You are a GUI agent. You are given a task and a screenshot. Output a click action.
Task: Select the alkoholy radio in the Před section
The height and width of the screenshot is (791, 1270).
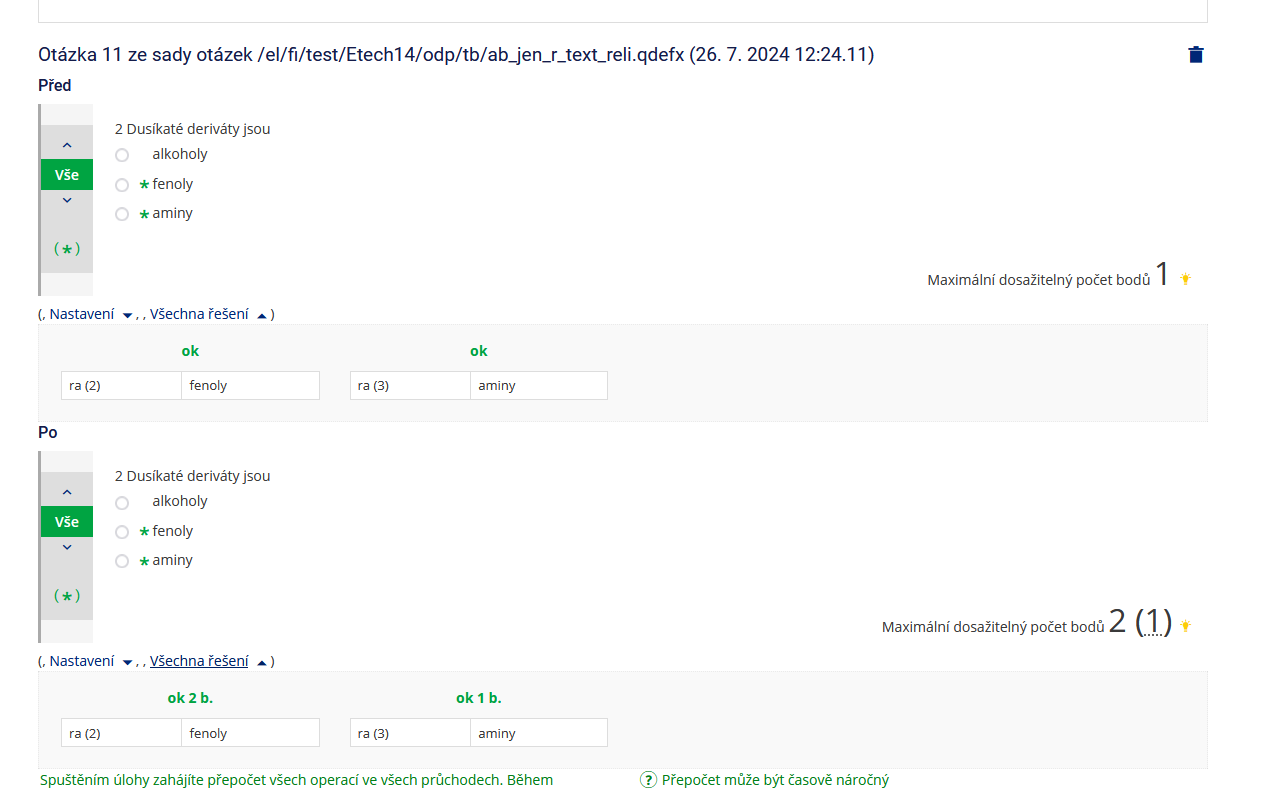click(x=122, y=155)
